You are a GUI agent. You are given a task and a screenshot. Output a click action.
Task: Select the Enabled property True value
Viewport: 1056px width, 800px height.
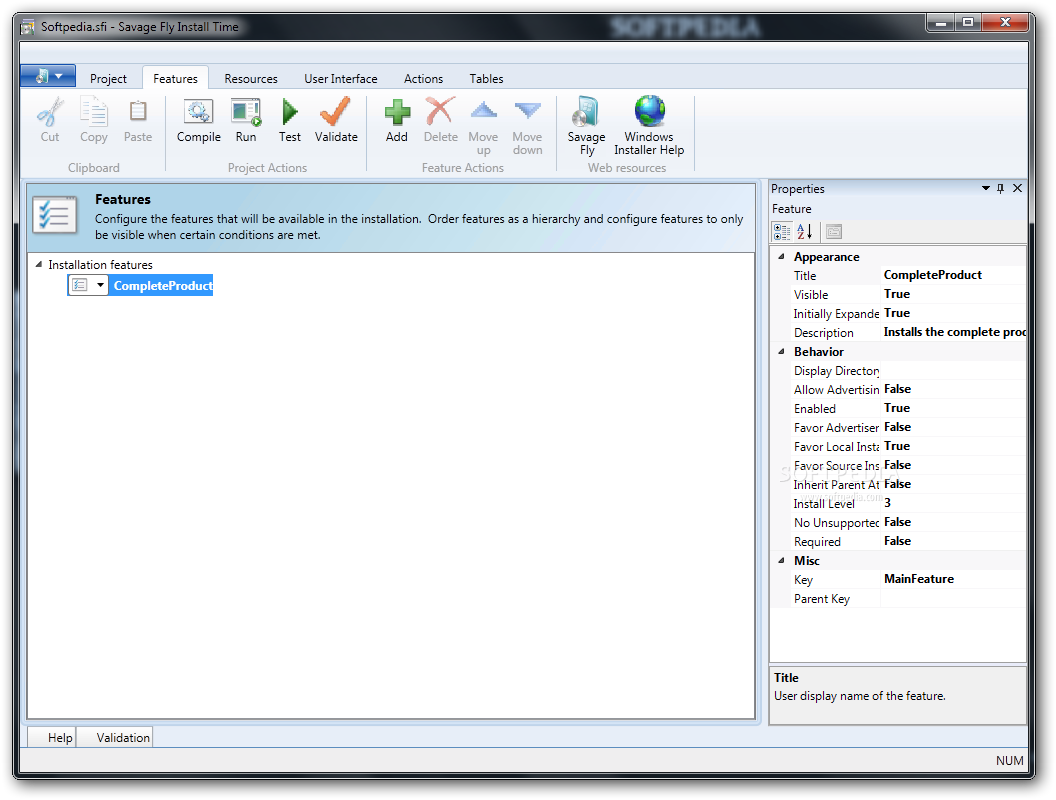click(x=954, y=408)
